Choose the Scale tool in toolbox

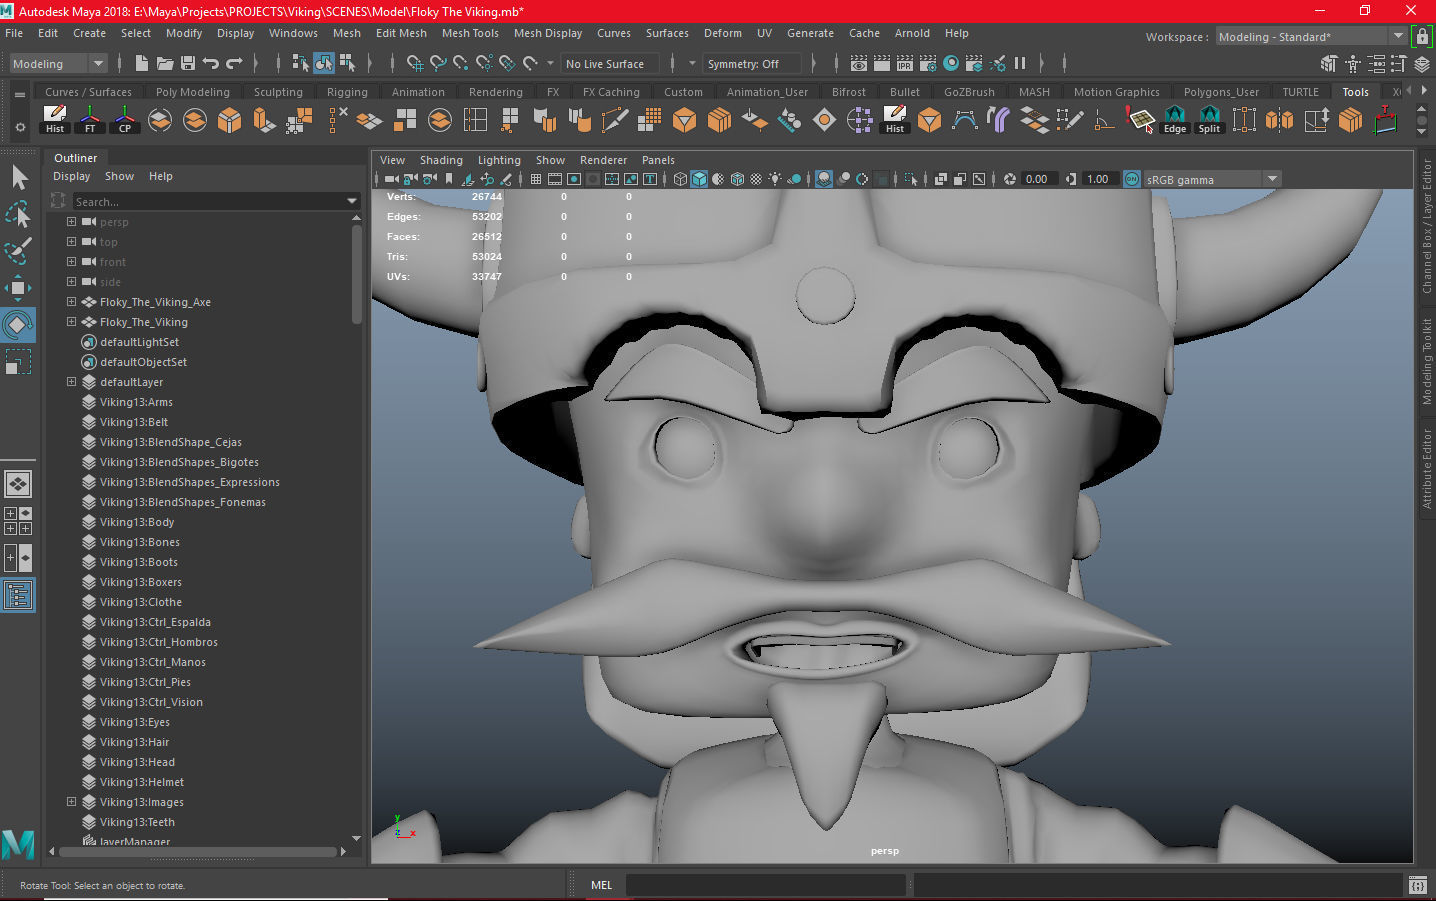coord(18,361)
